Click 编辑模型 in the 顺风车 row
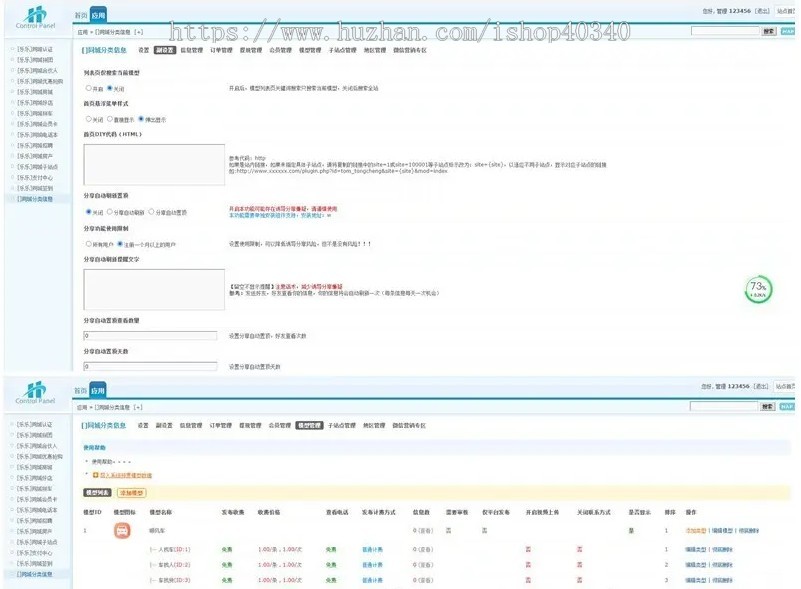This screenshot has width=801, height=589. click(722, 531)
